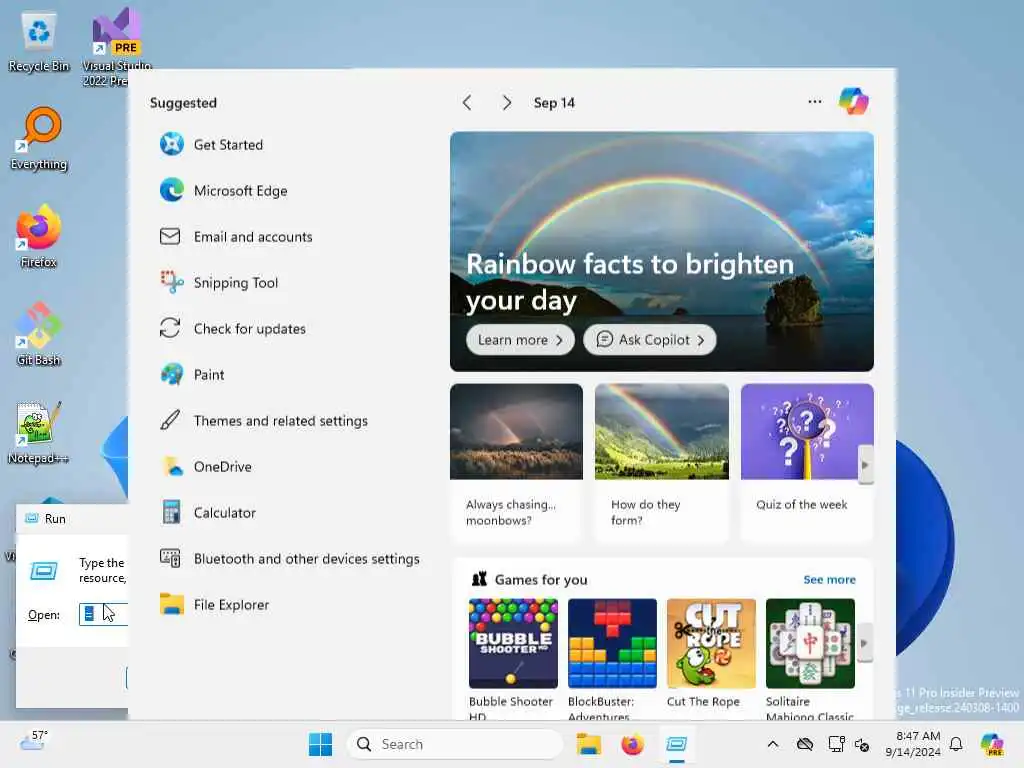
Task: Open the BlockBuster Adventures game
Action: click(612, 658)
